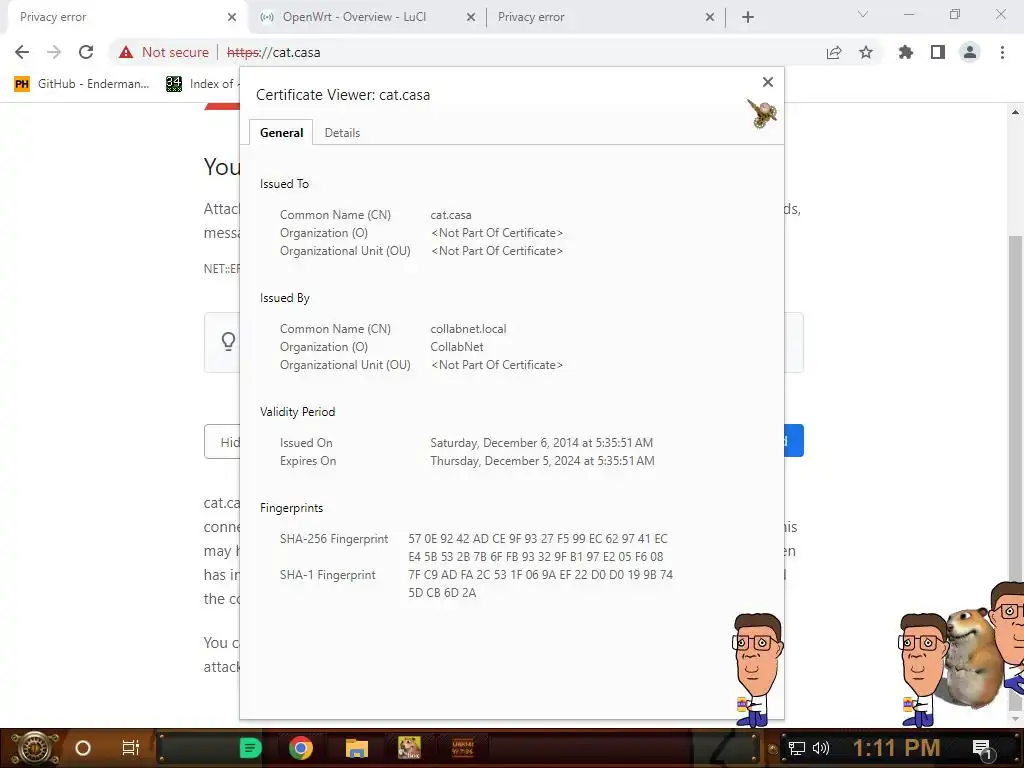Open the volume speaker tray icon
Screen dimensions: 1024x768
coord(821,748)
